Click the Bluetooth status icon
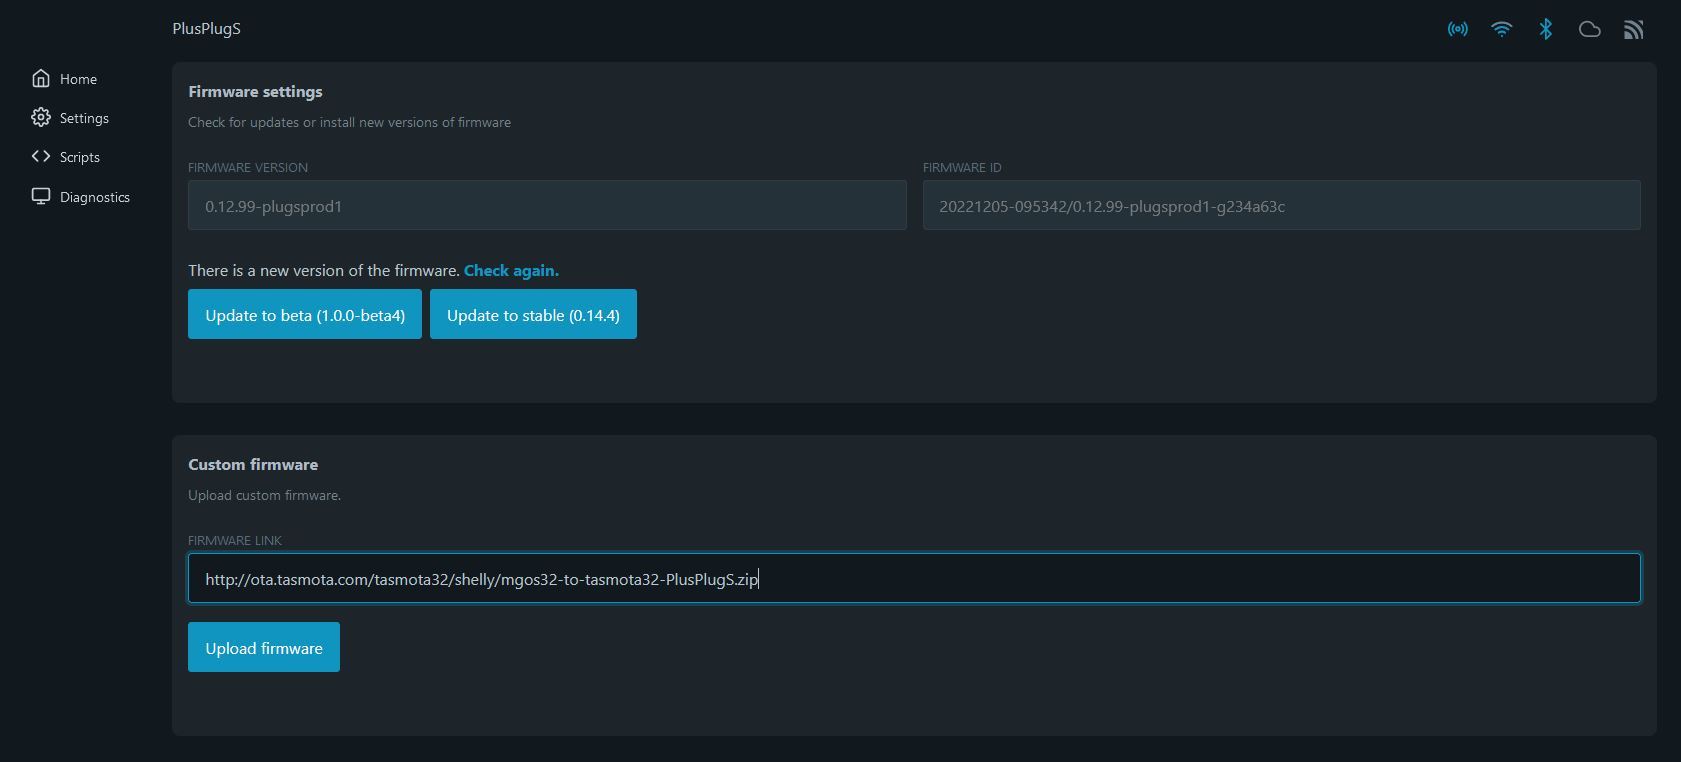 [x=1545, y=29]
